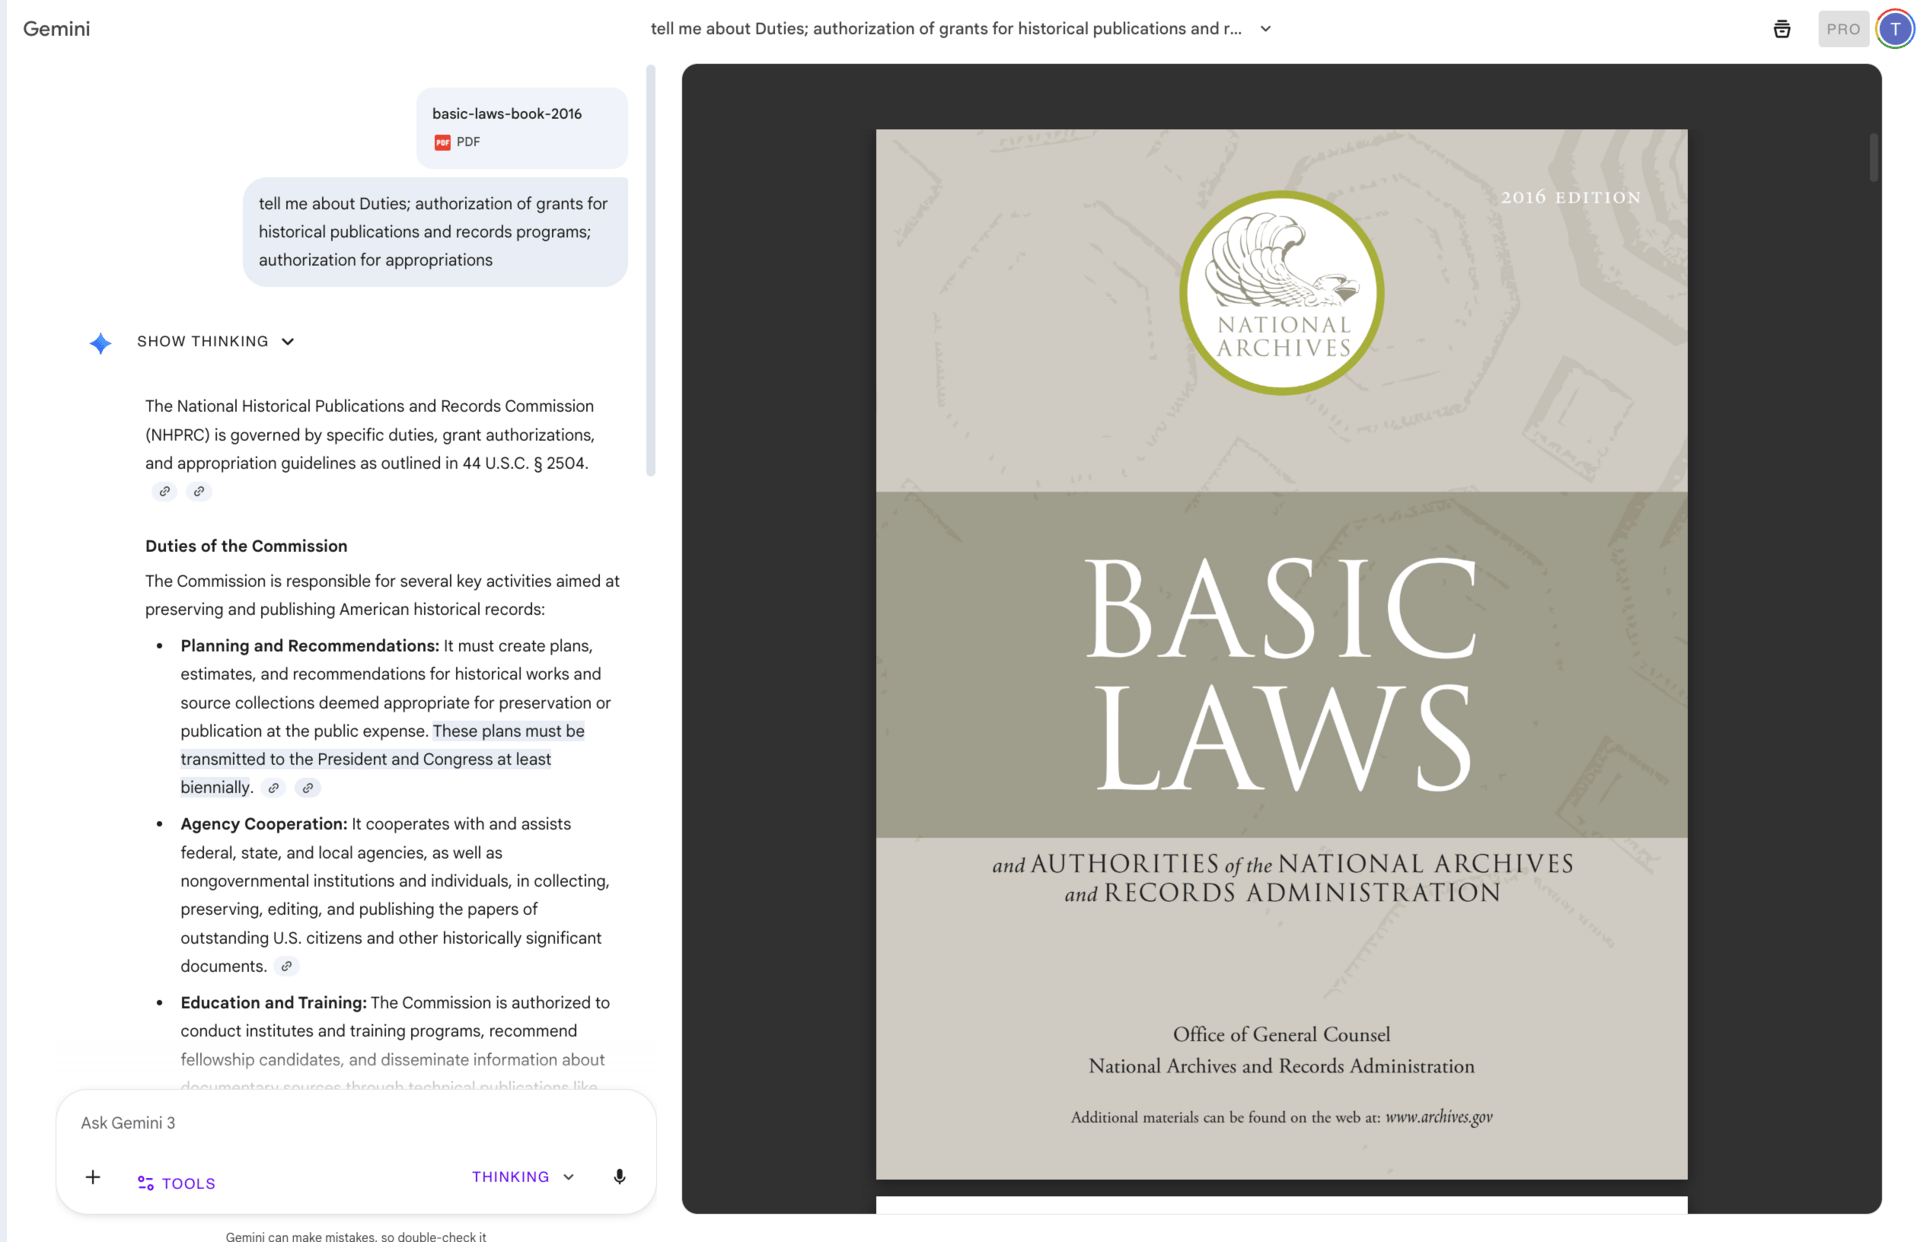Click the PDF file icon in attachment
The width and height of the screenshot is (1920, 1242).
[442, 142]
